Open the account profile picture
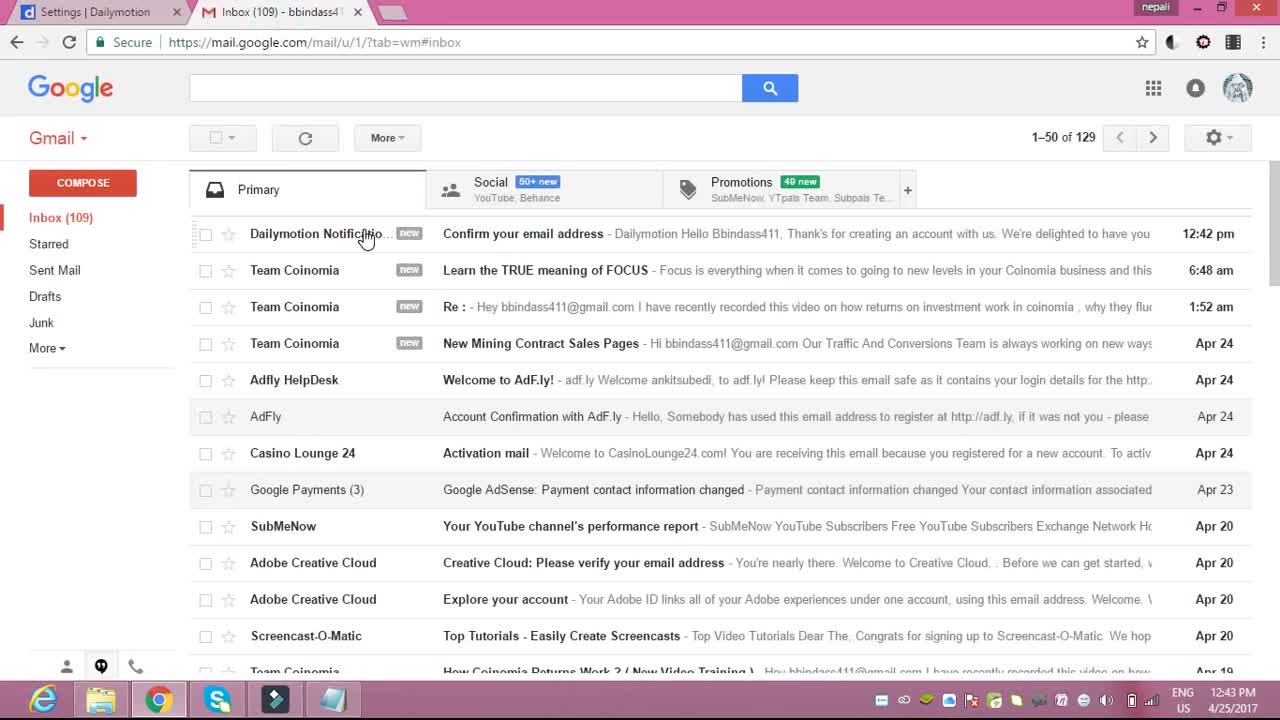This screenshot has width=1280, height=720. point(1238,88)
